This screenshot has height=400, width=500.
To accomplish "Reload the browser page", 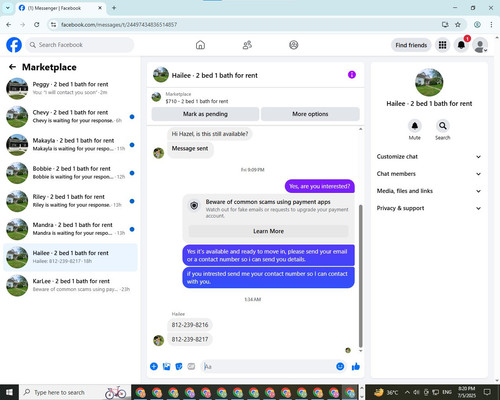I will (x=37, y=25).
